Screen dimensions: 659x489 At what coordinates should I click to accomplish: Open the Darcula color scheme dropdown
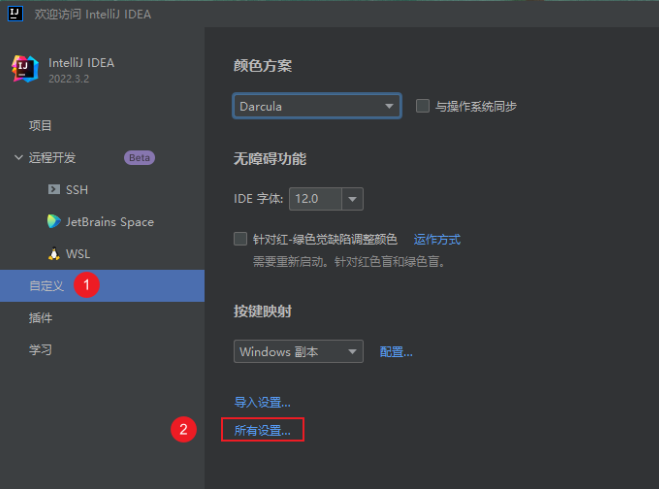[317, 106]
